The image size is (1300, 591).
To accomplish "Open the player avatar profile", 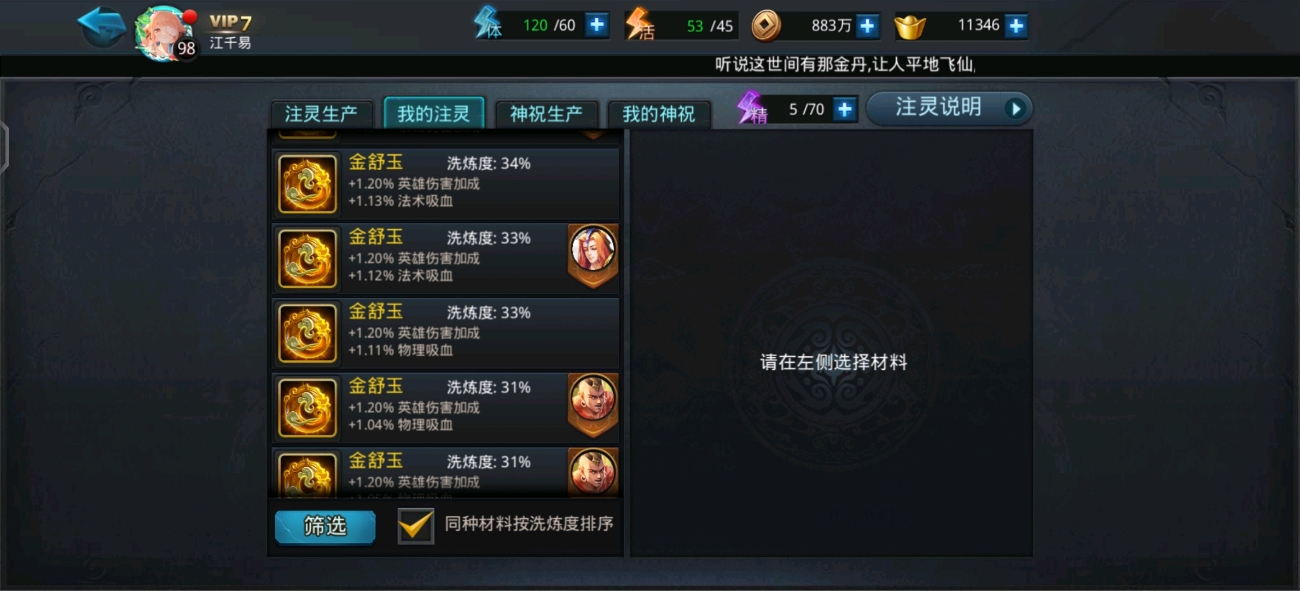I will tap(164, 33).
